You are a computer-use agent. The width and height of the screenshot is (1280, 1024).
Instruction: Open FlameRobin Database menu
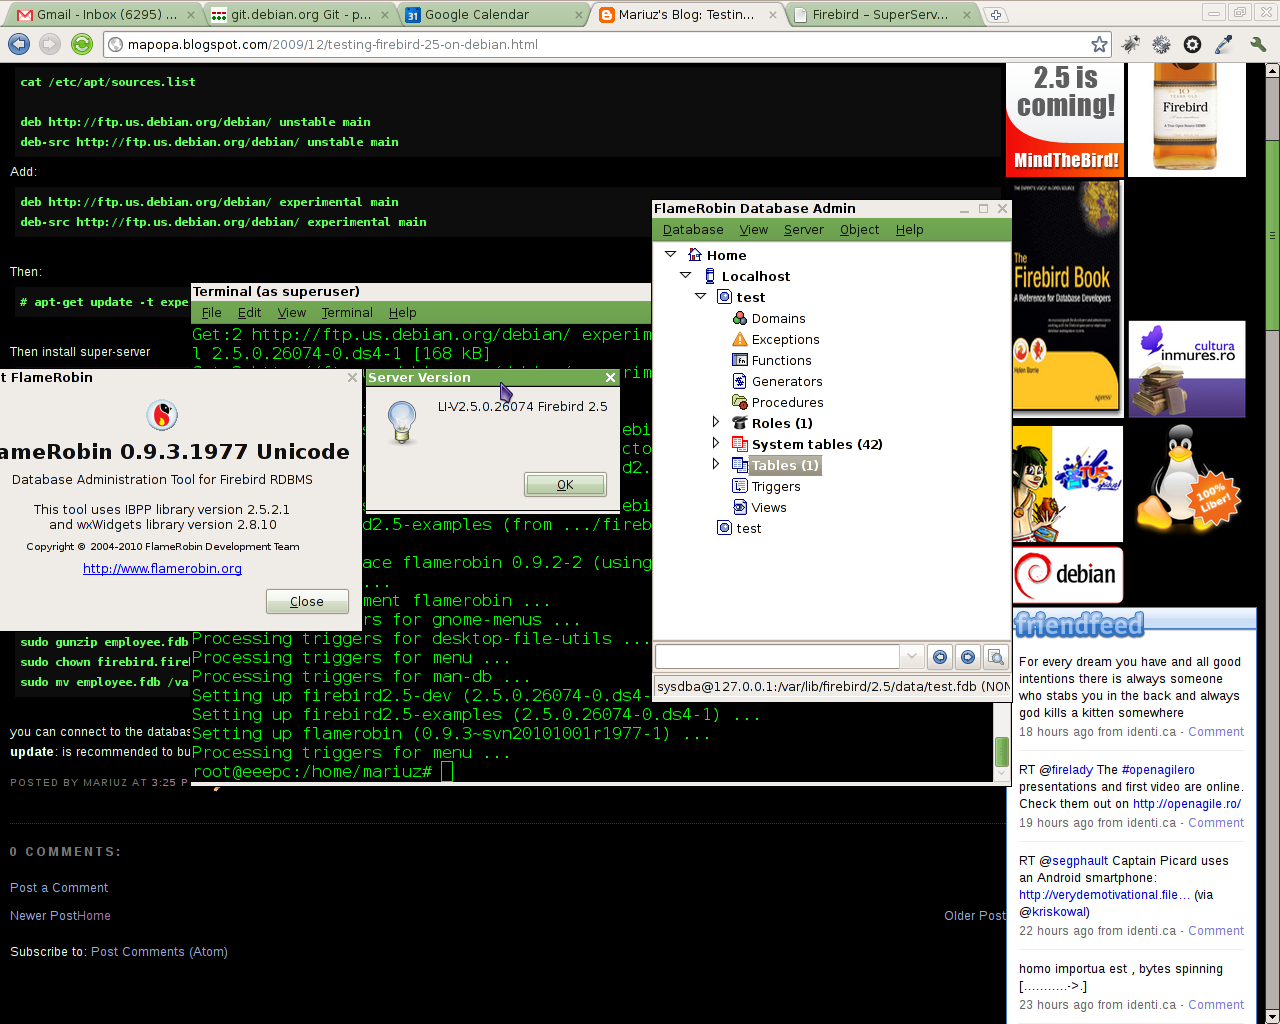(x=692, y=230)
